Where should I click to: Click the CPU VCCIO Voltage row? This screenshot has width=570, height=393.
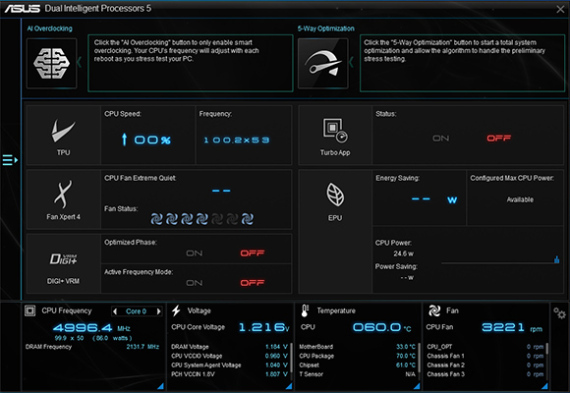[x=229, y=356]
